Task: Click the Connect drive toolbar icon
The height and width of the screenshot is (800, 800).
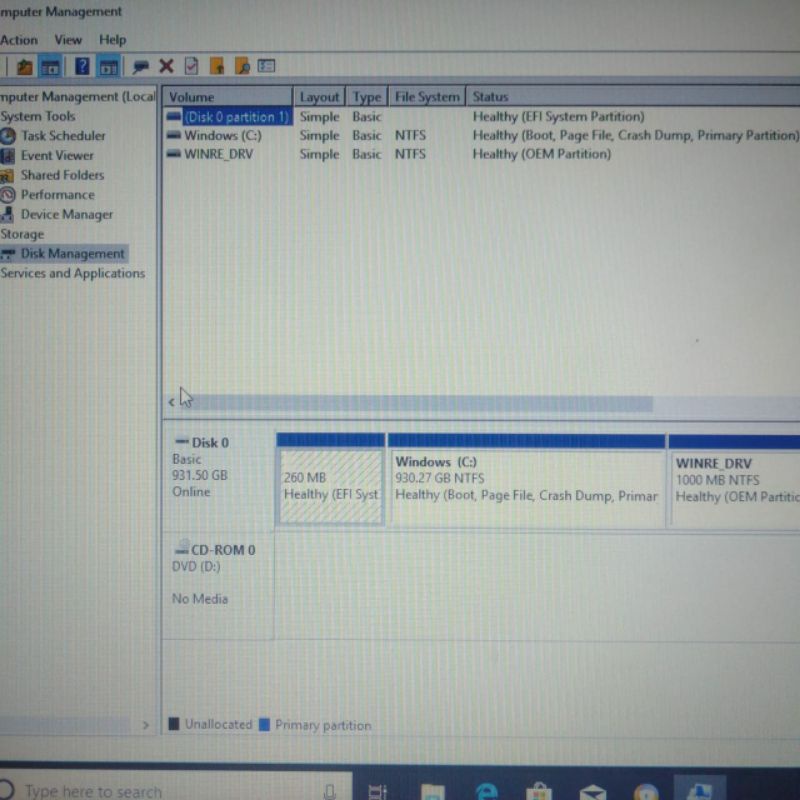Action: (141, 67)
